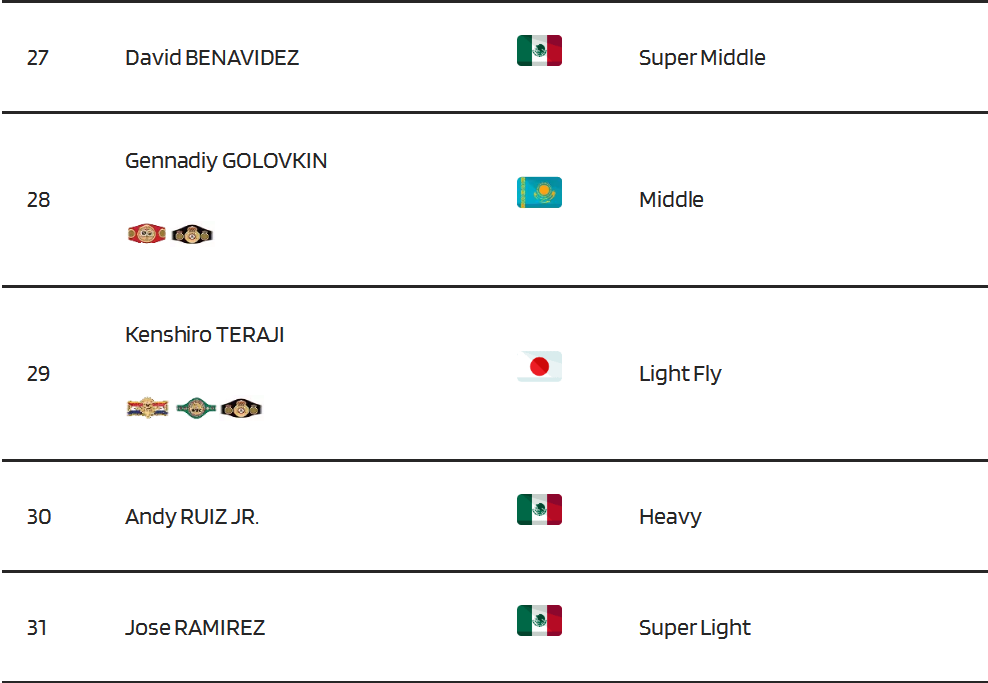Click Teraji's black WBA belt icon
Viewport: 988px width, 683px height.
[241, 408]
